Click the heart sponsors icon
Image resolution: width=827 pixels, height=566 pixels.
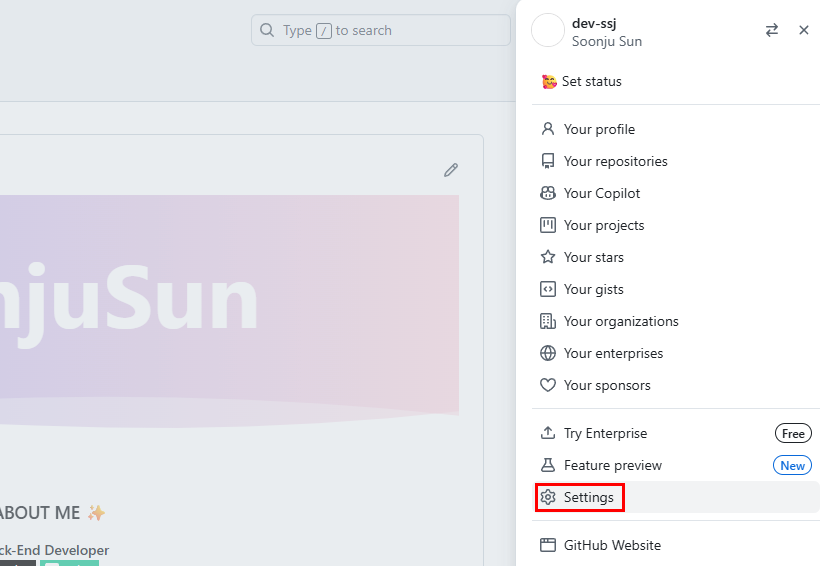(548, 386)
